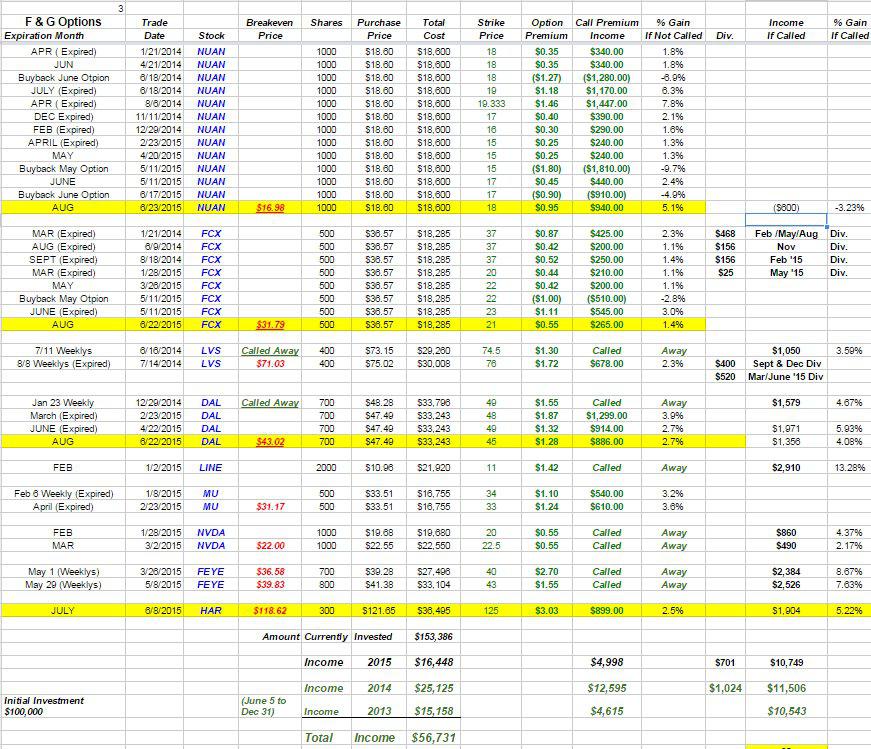The image size is (871, 749).
Task: Click call premium total "$12,595"
Action: (x=607, y=688)
